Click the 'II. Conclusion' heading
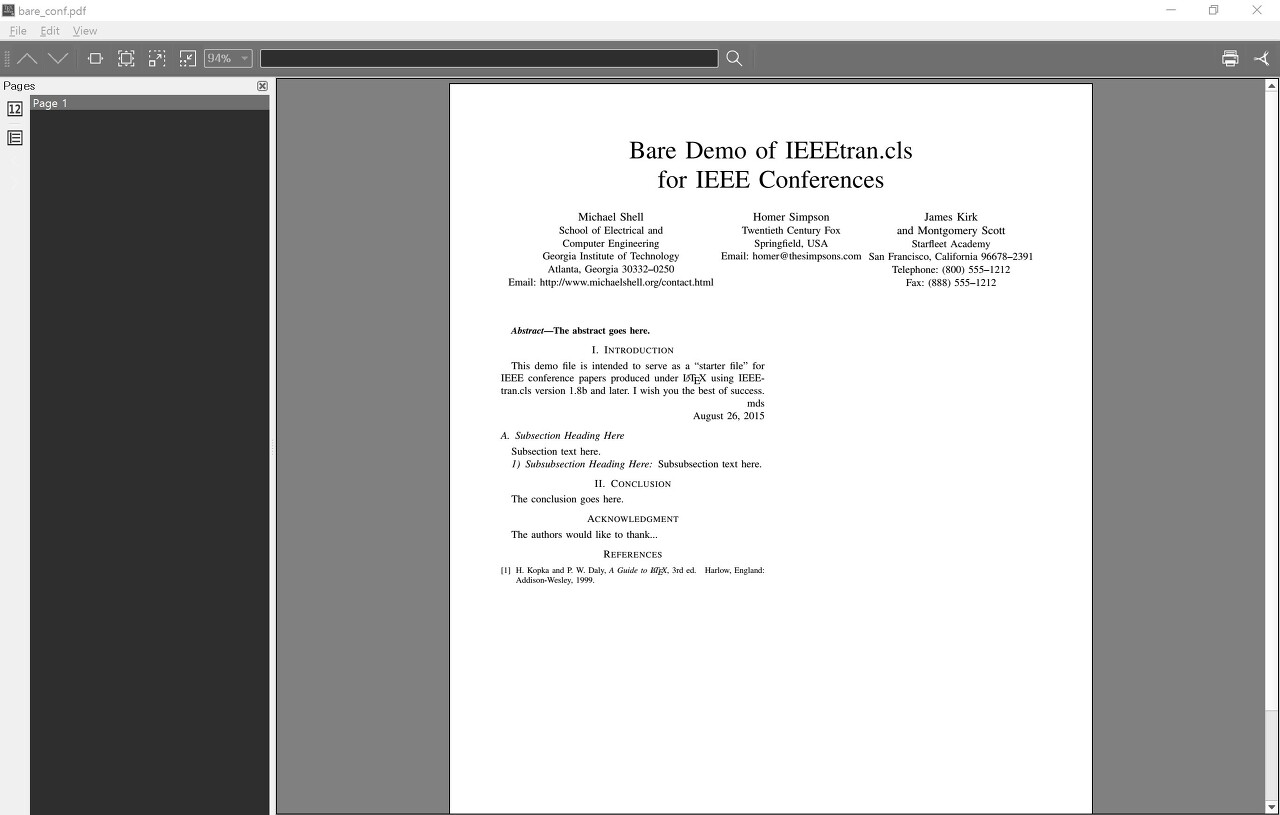Screen dimensions: 1280x815 pos(632,484)
